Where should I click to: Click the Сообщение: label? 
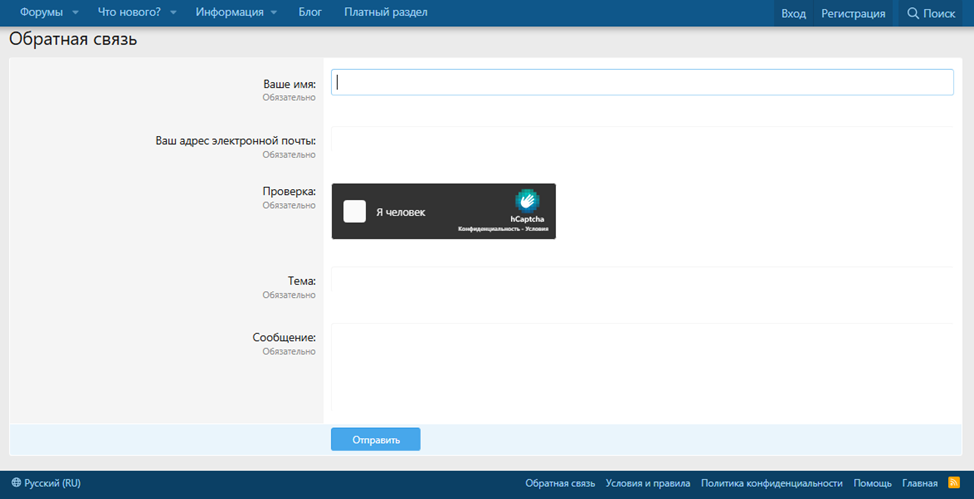click(284, 338)
